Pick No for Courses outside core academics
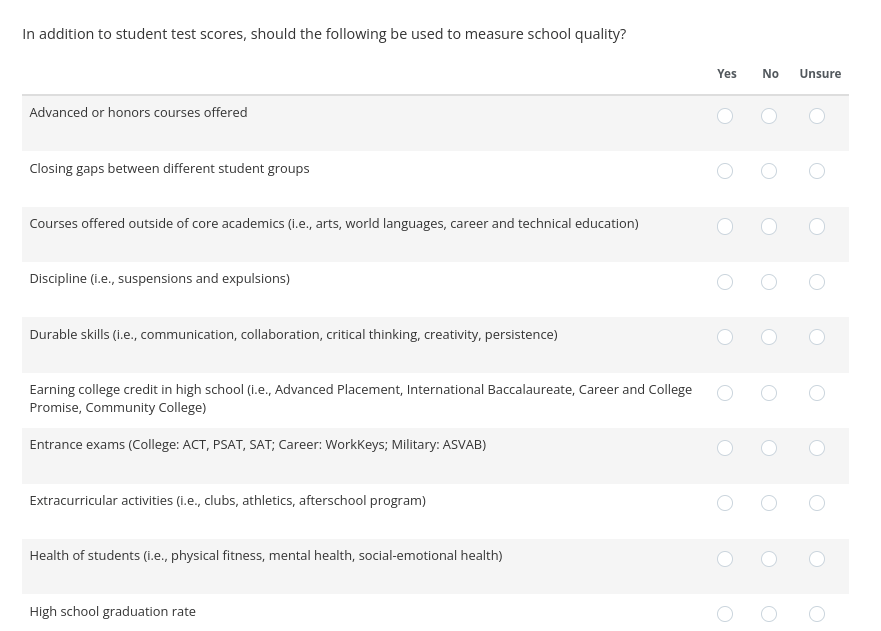 pyautogui.click(x=769, y=227)
